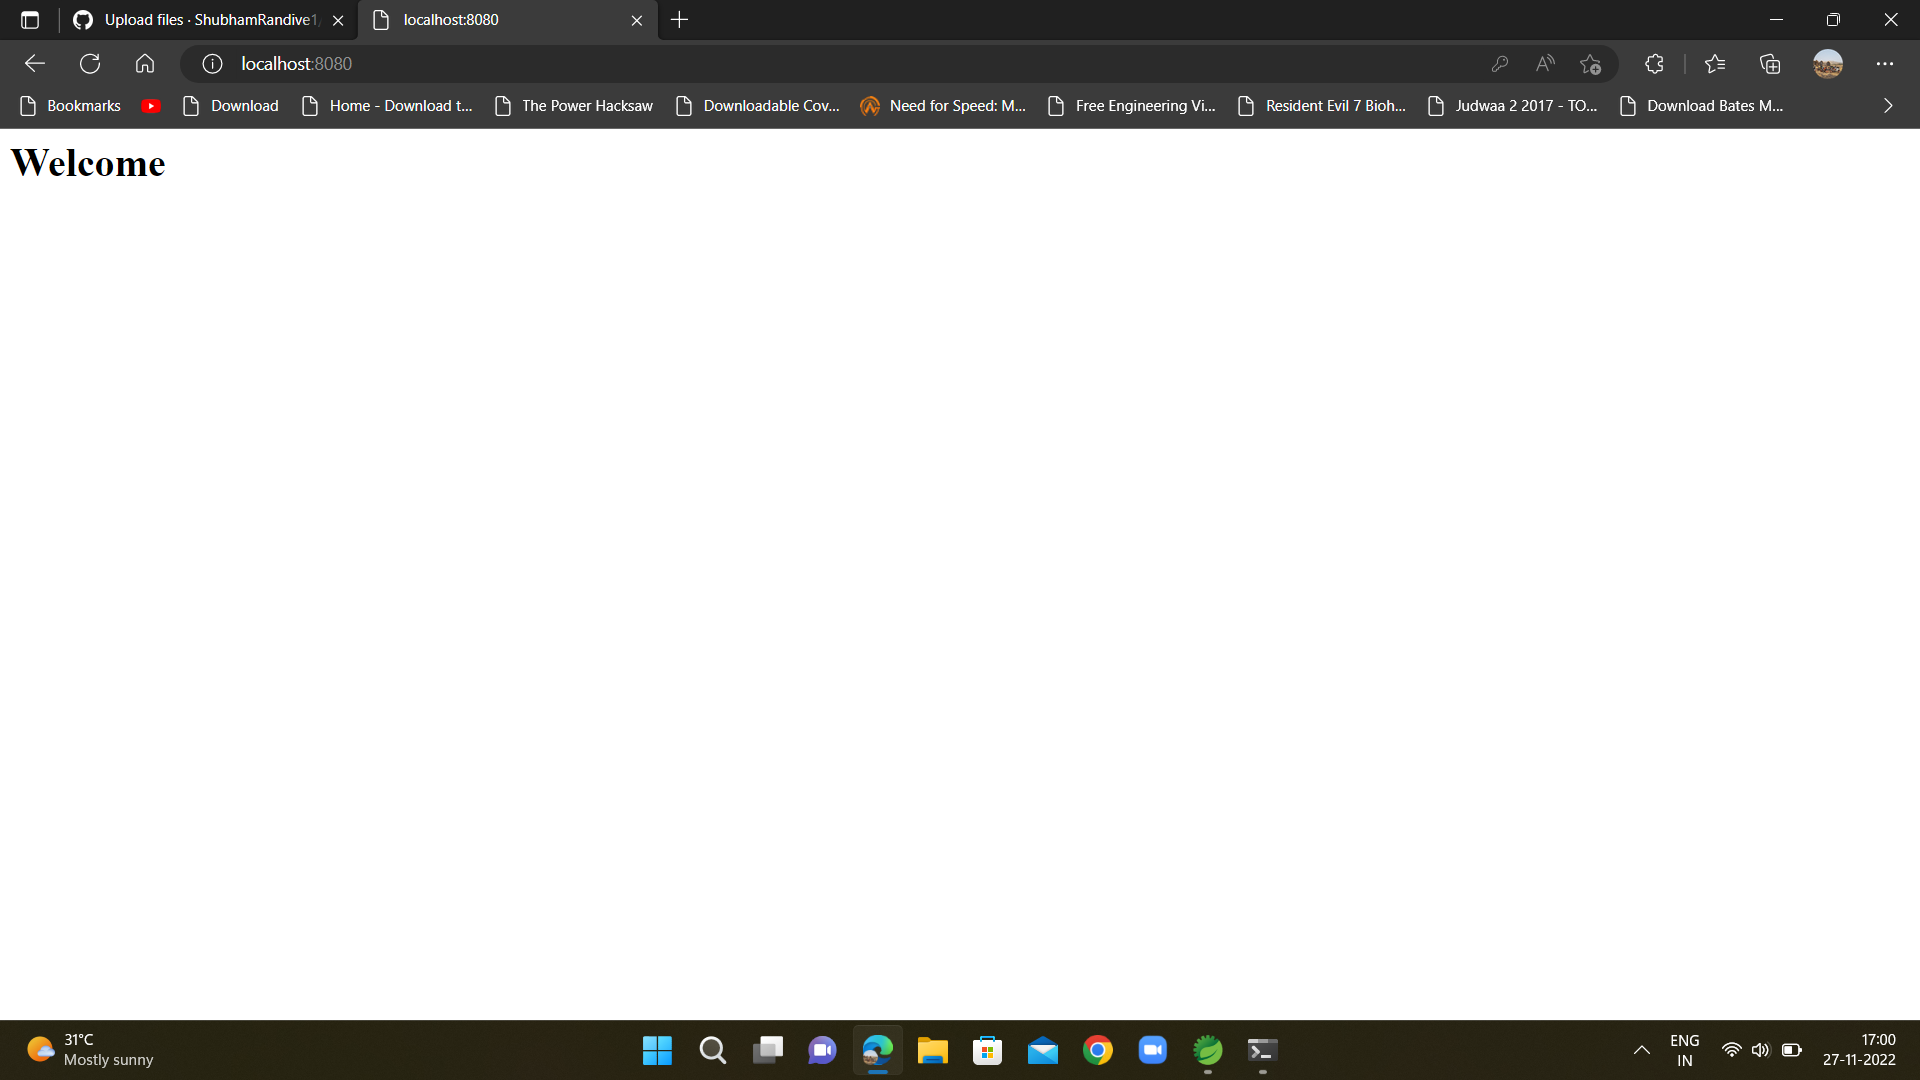The height and width of the screenshot is (1080, 1920).
Task: Expand the bookmarks bar overflow chevron
Action: point(1888,105)
